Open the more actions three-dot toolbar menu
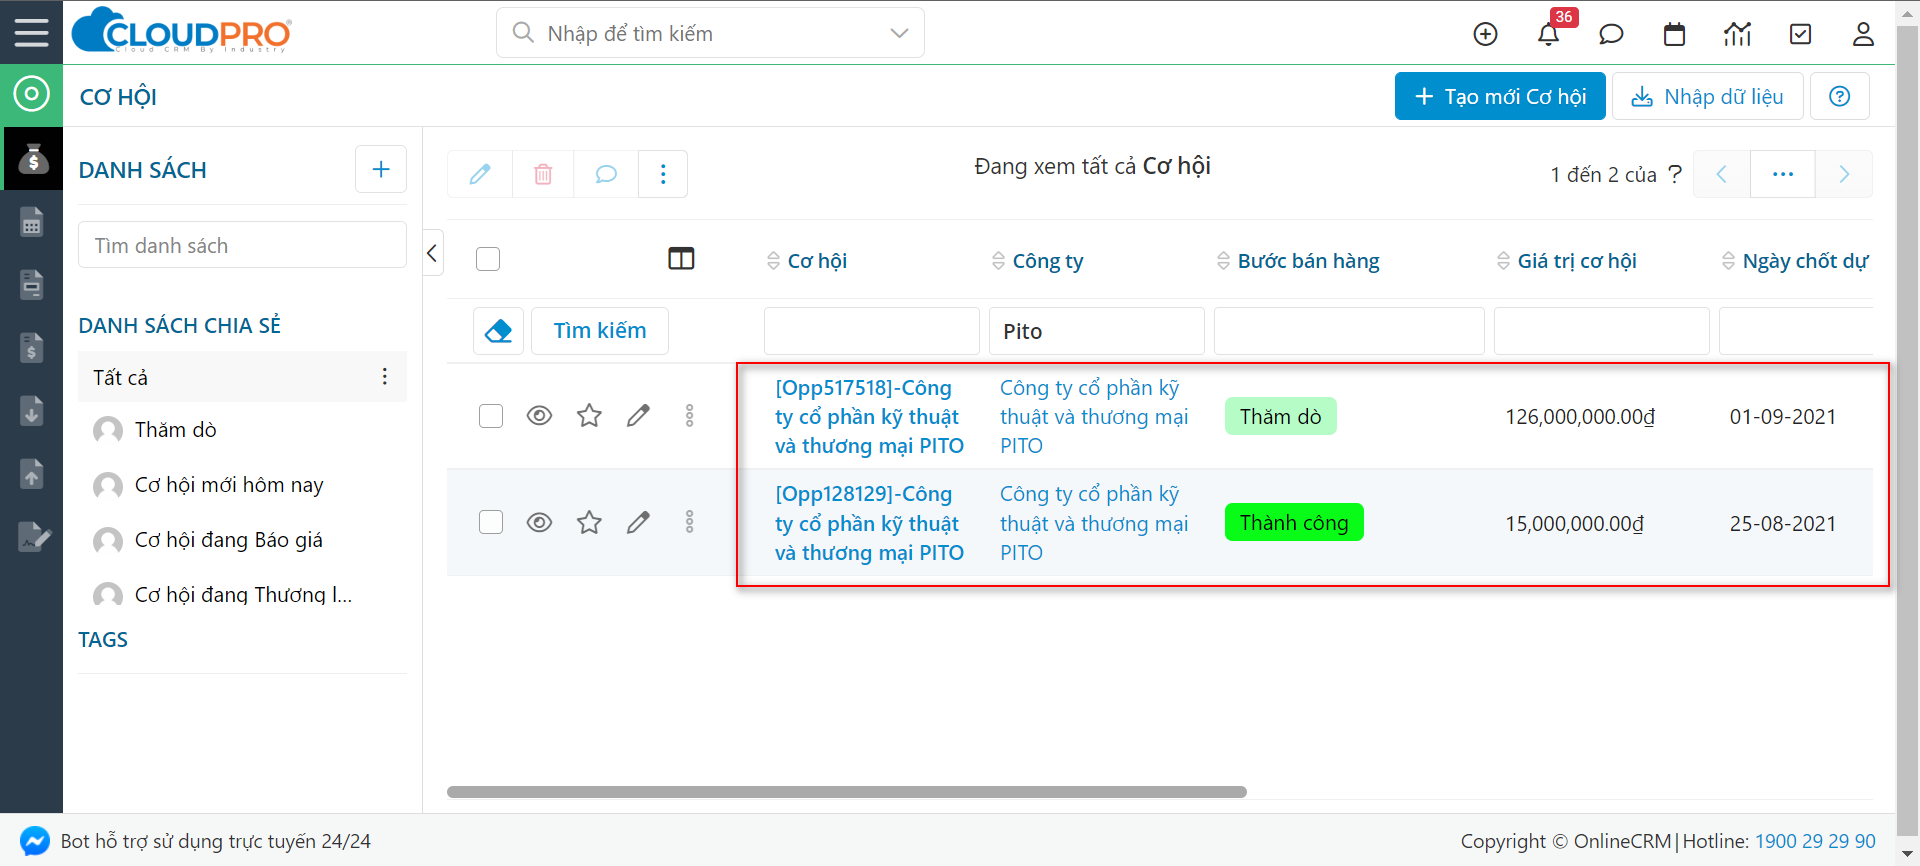Image resolution: width=1920 pixels, height=866 pixels. (x=663, y=174)
